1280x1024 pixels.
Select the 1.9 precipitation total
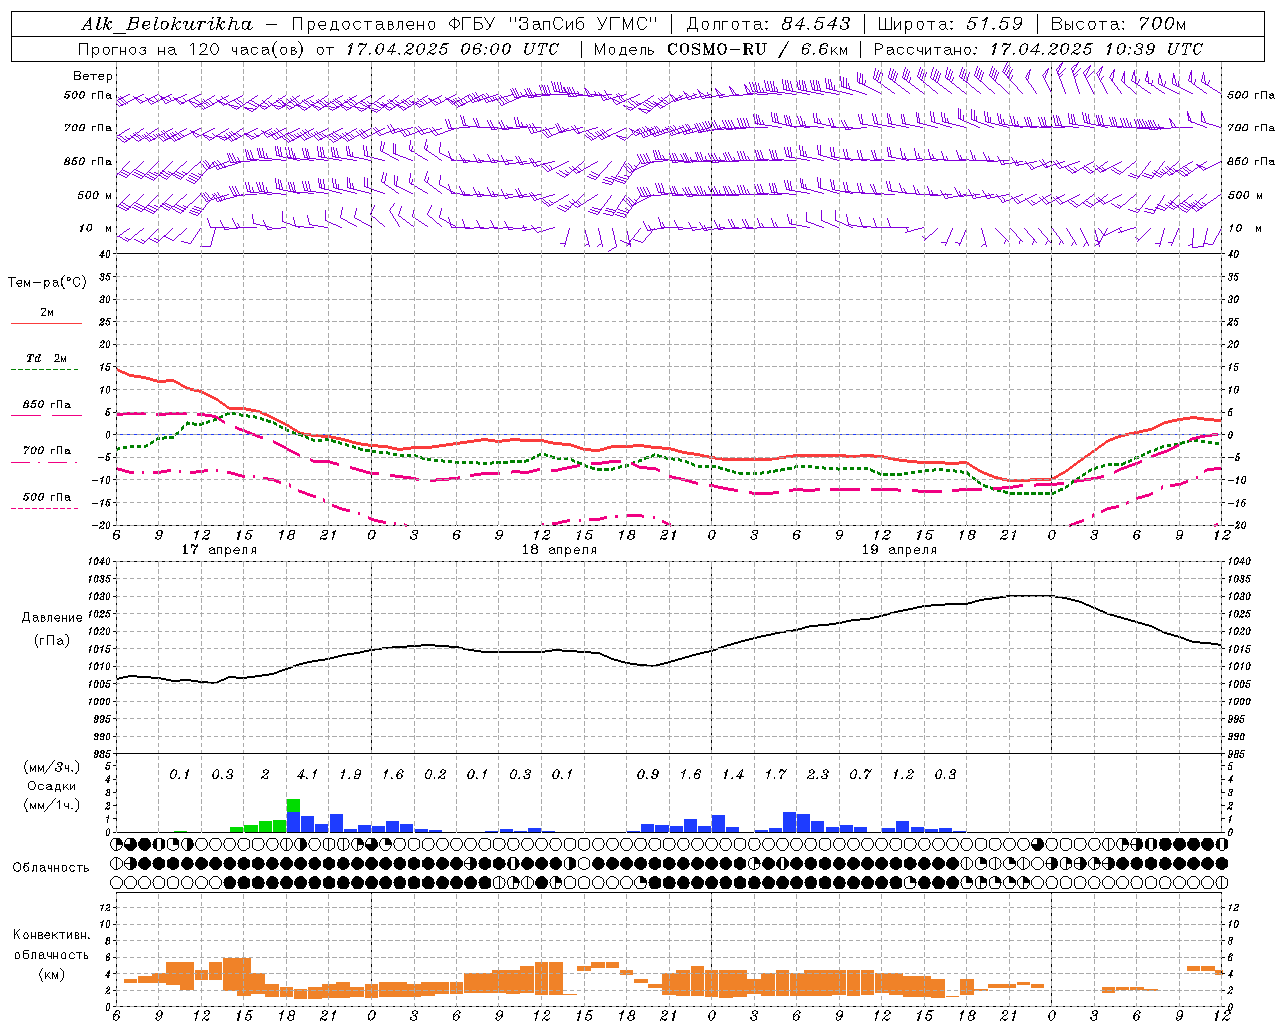coord(350,774)
